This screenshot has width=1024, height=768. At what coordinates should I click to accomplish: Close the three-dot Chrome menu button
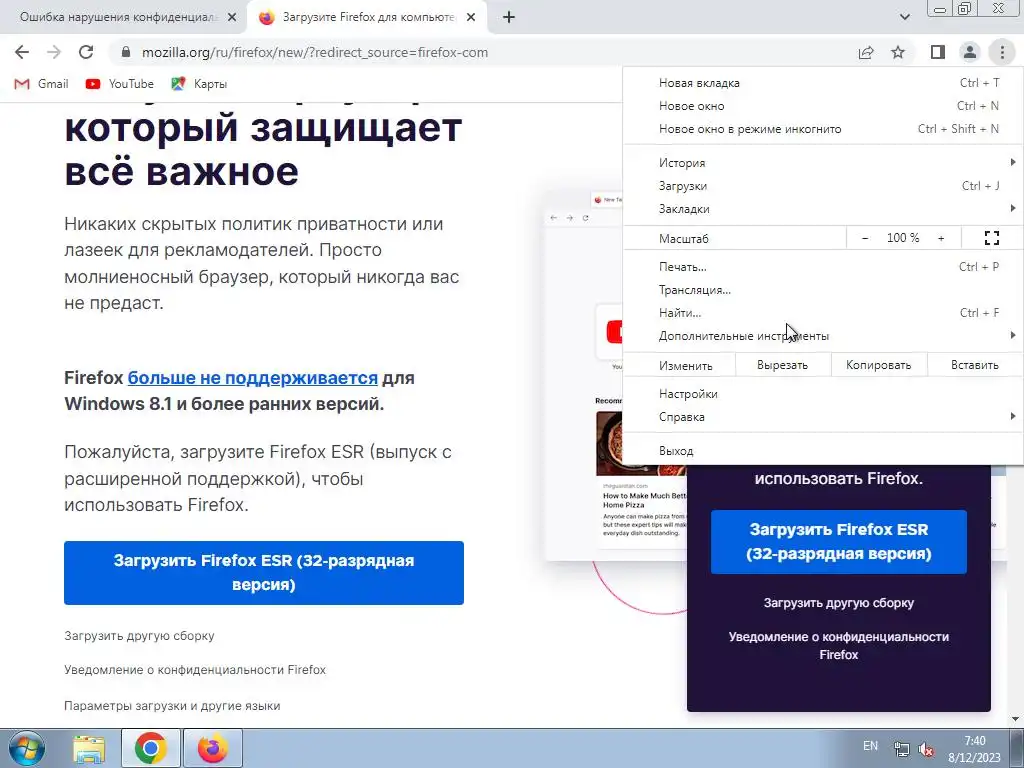point(1002,52)
